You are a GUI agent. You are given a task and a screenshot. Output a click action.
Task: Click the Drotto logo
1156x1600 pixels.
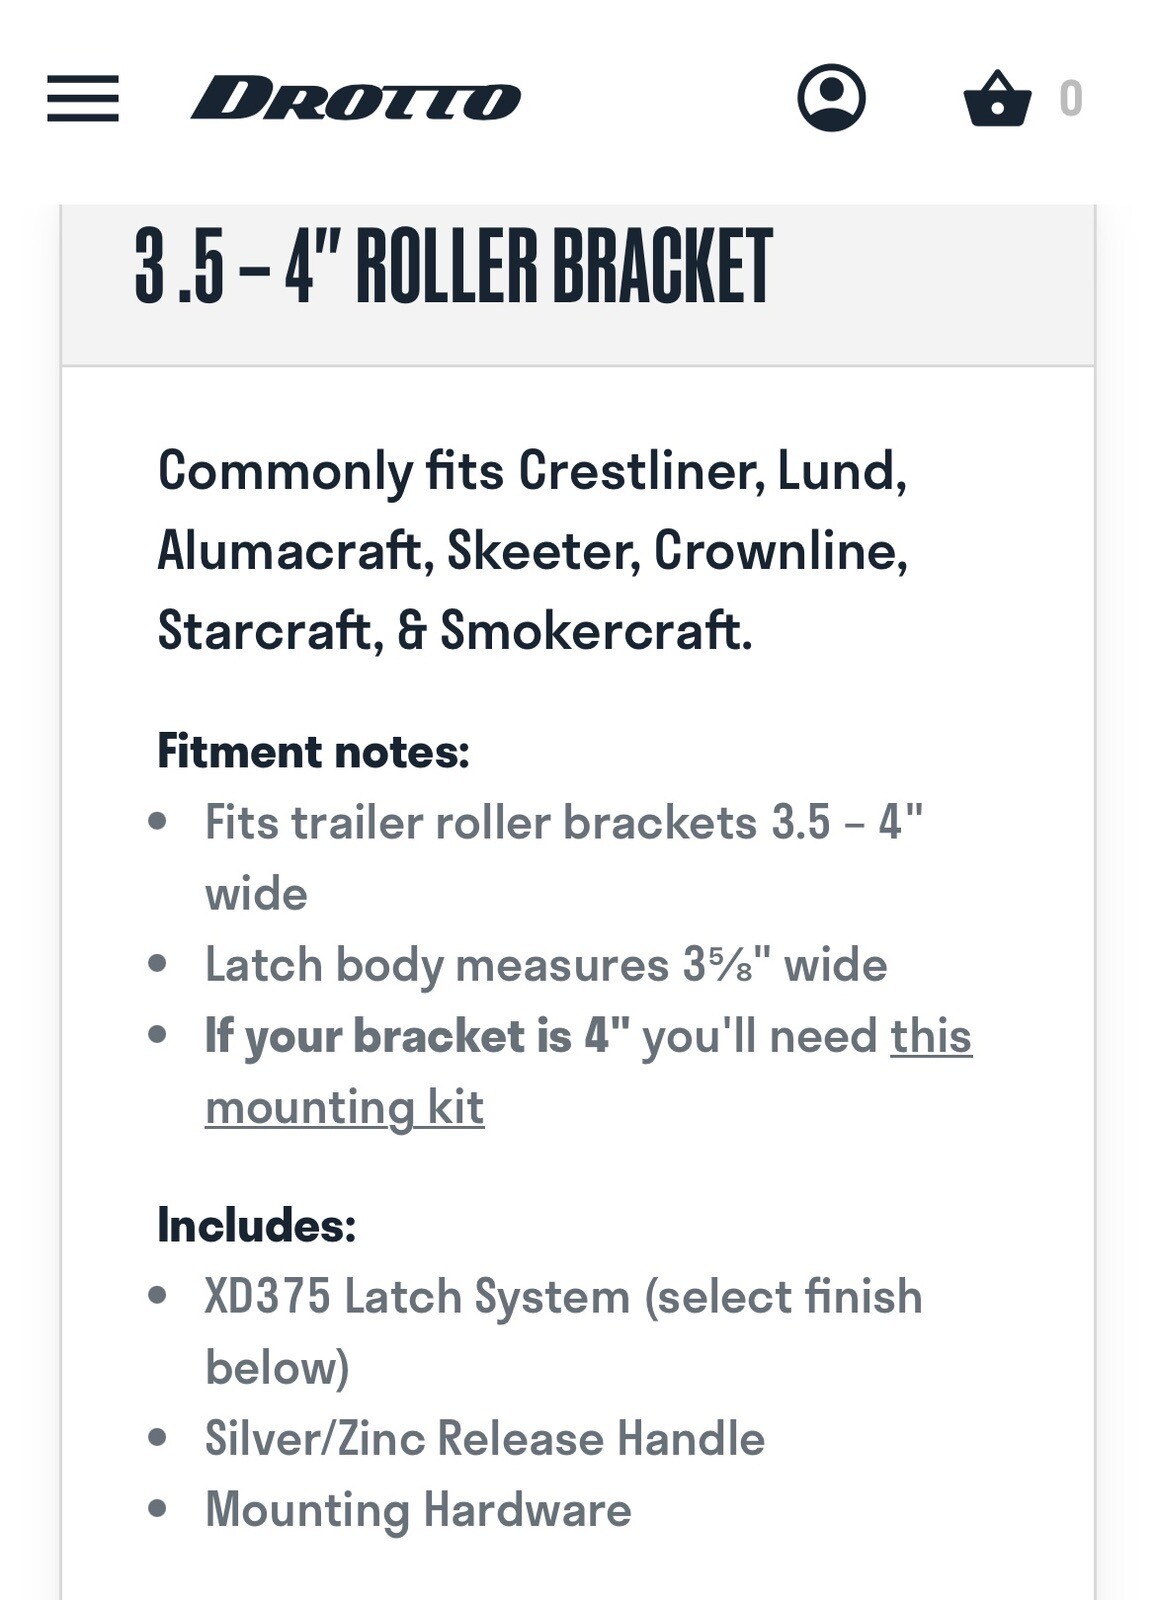(x=355, y=99)
